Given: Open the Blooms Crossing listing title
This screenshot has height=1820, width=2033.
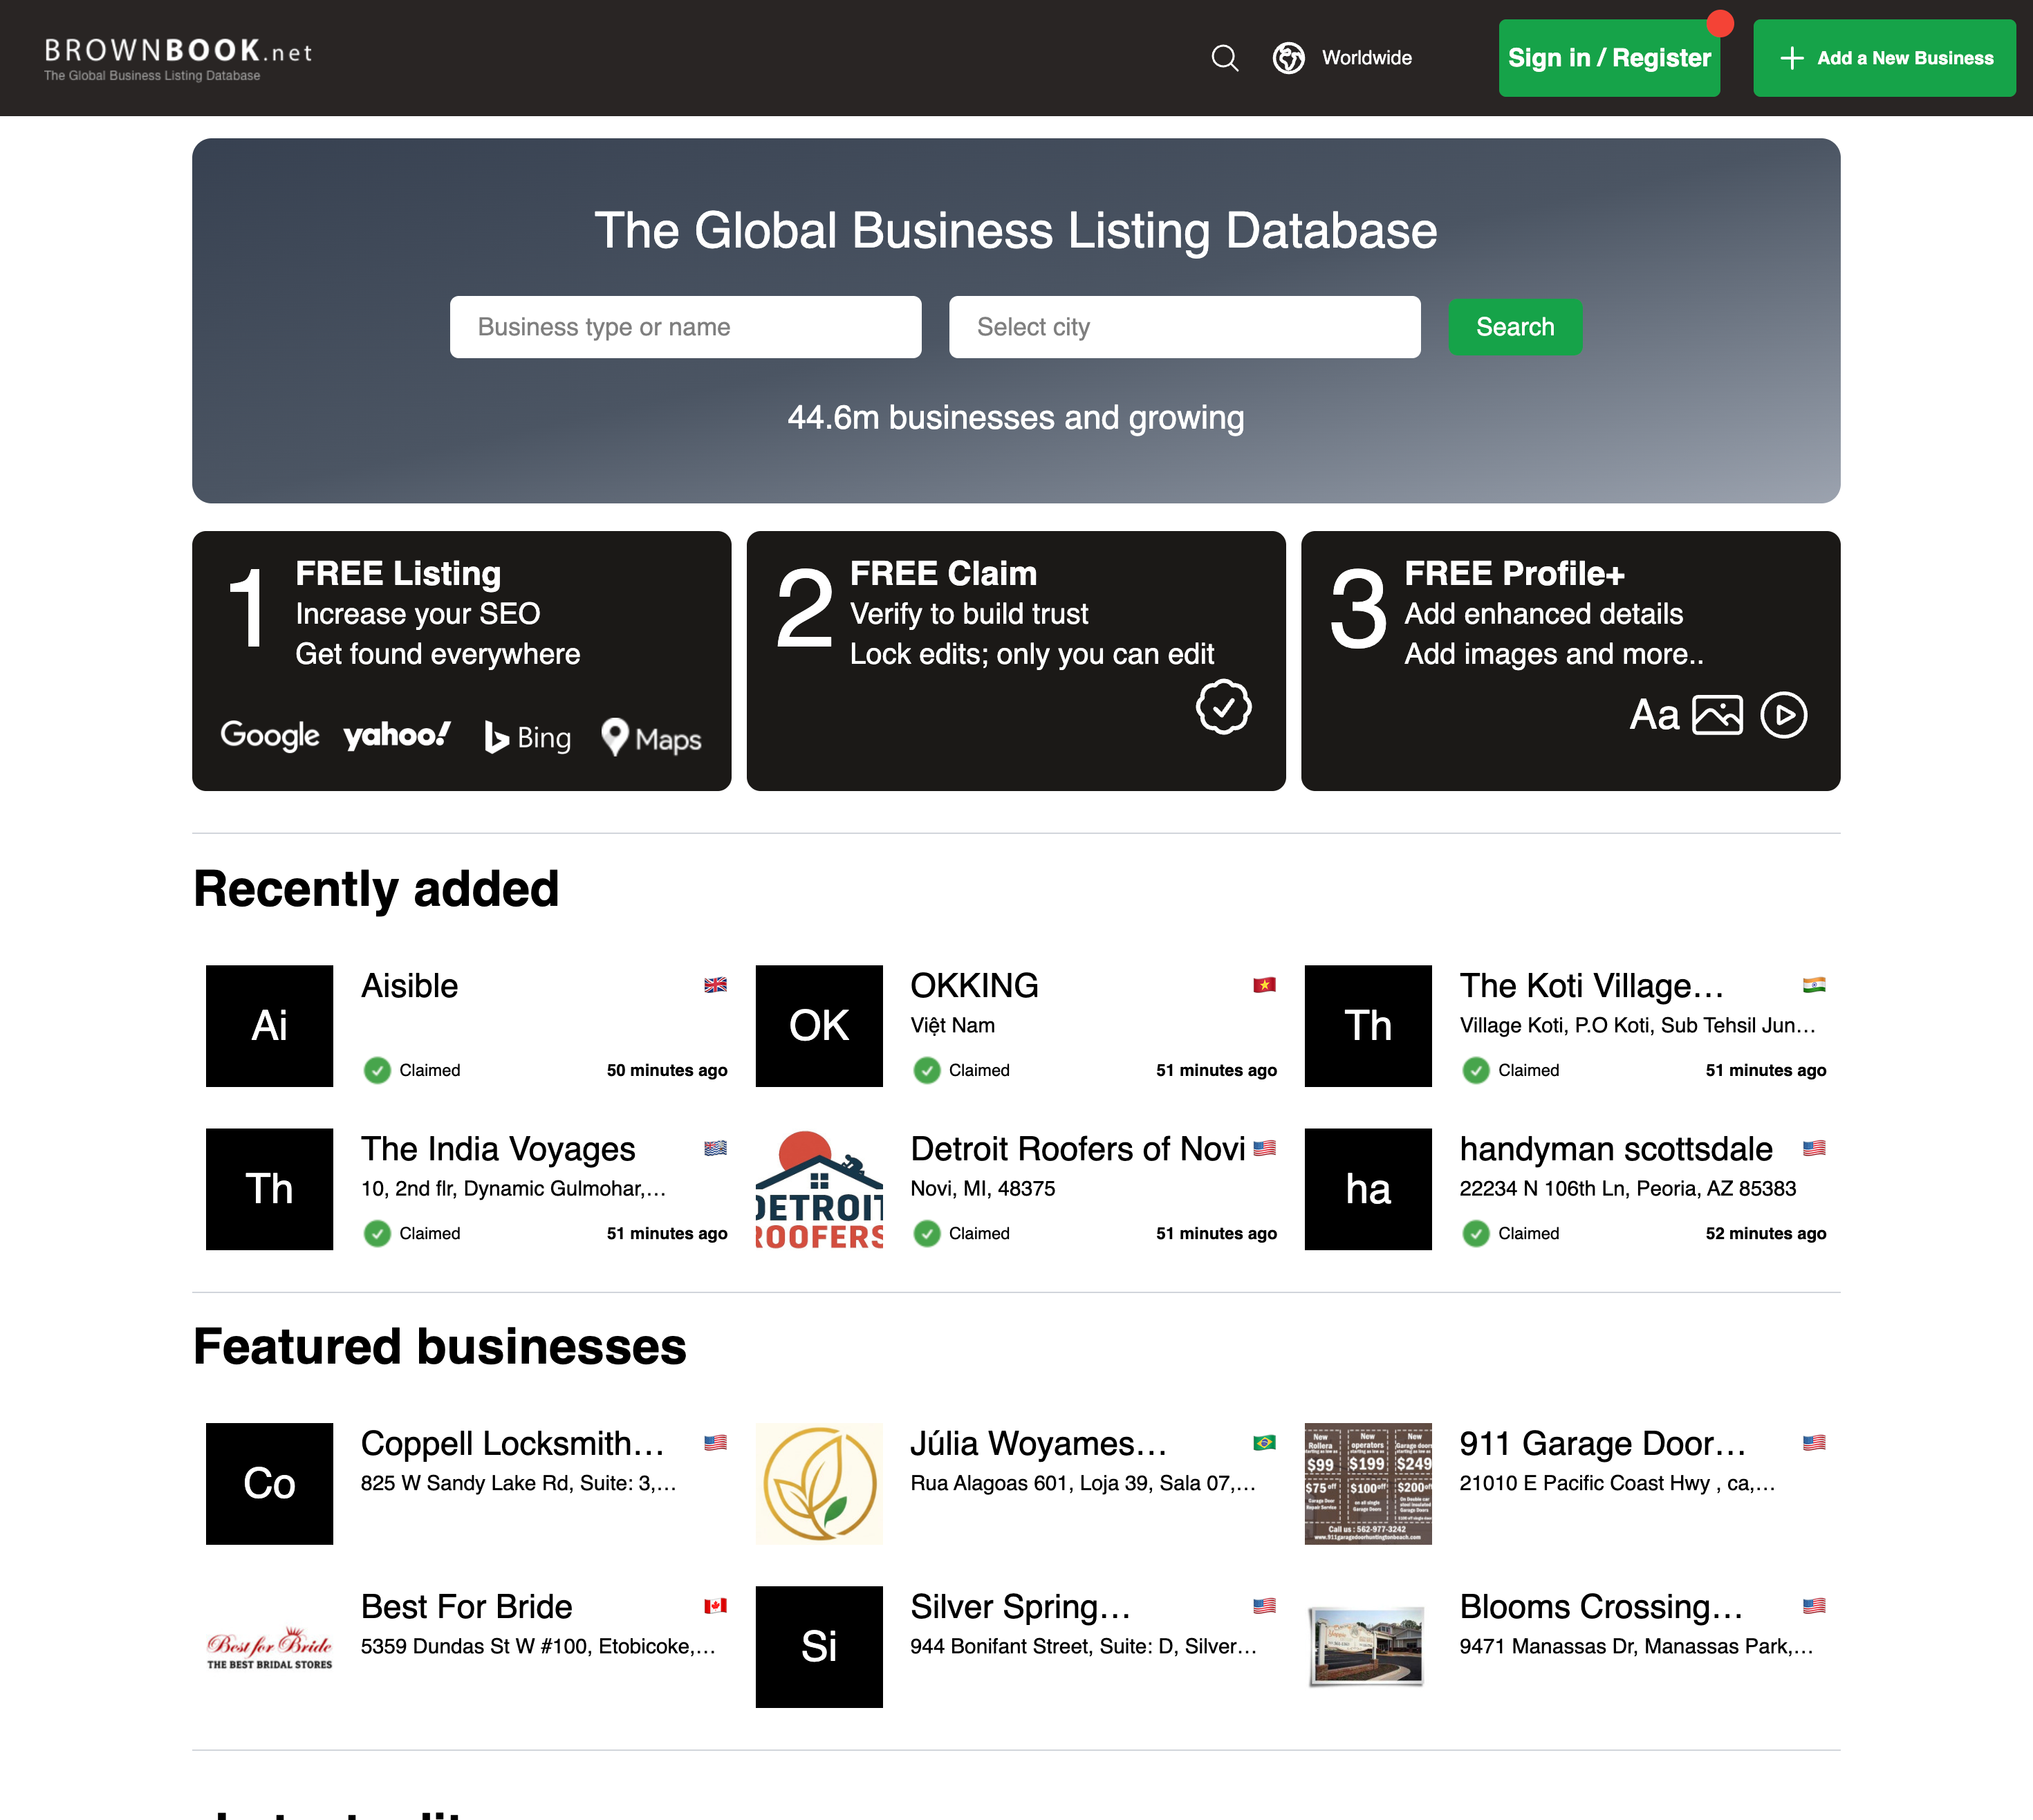Looking at the screenshot, I should (x=1600, y=1607).
